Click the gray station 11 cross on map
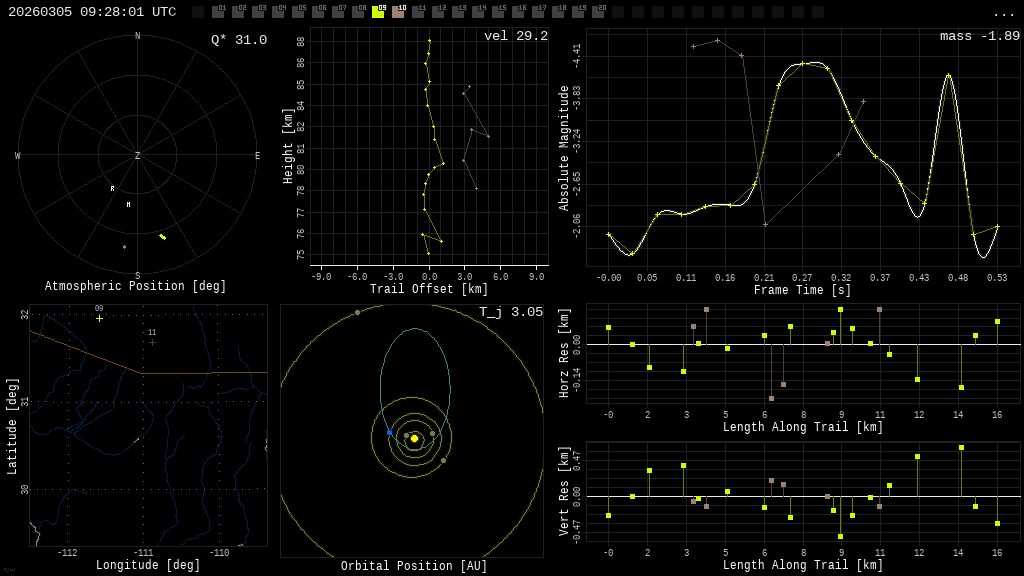Screen dimensions: 1024x576 [152, 342]
